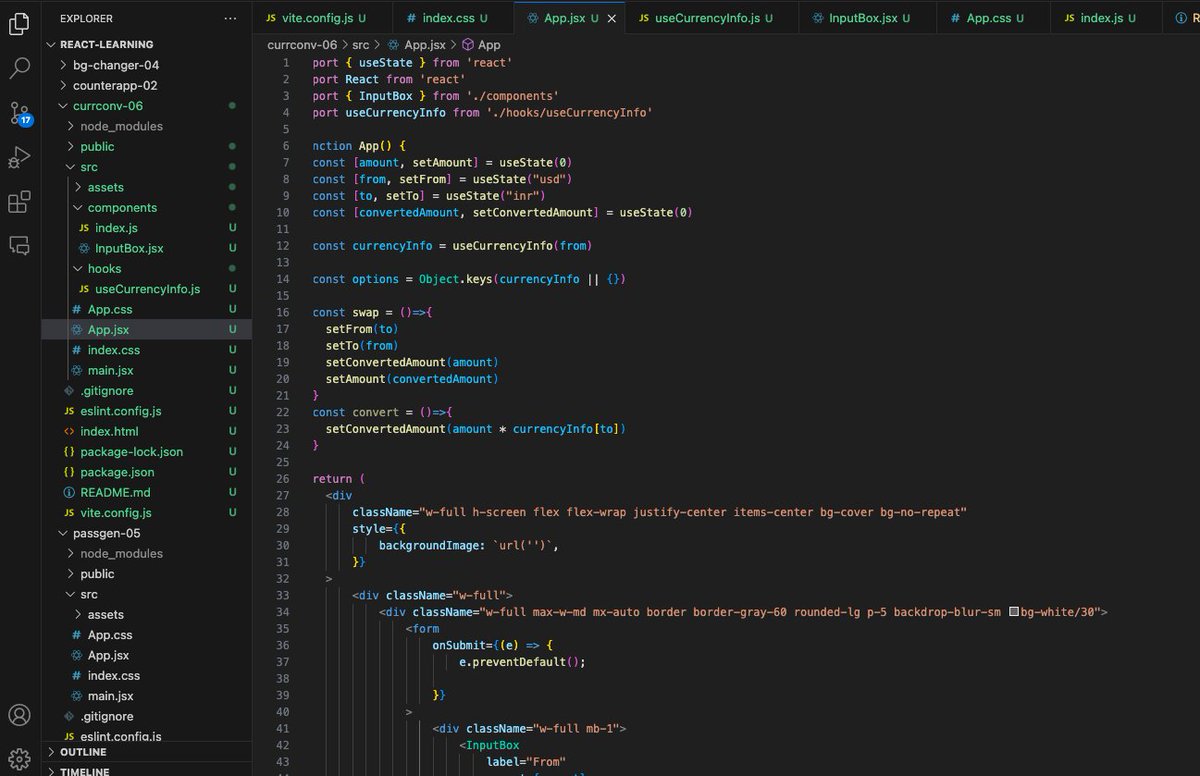
Task: Close the App.jsx editor tab
Action: coord(611,18)
